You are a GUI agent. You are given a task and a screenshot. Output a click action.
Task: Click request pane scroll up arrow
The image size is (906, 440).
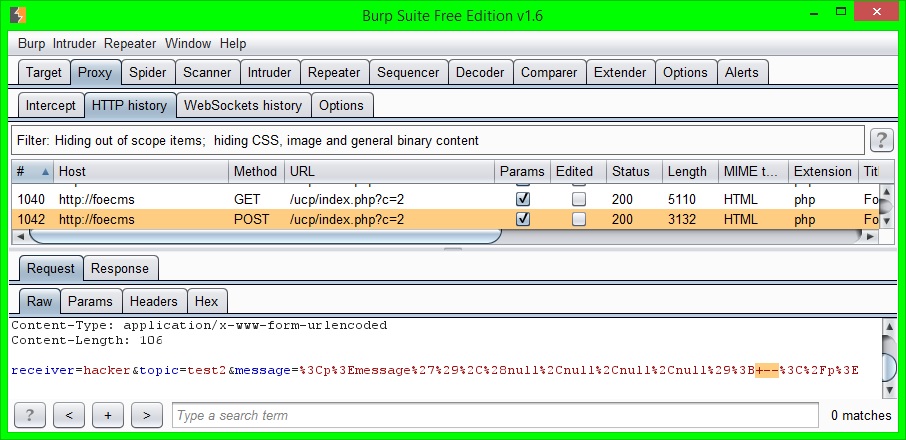click(x=889, y=327)
